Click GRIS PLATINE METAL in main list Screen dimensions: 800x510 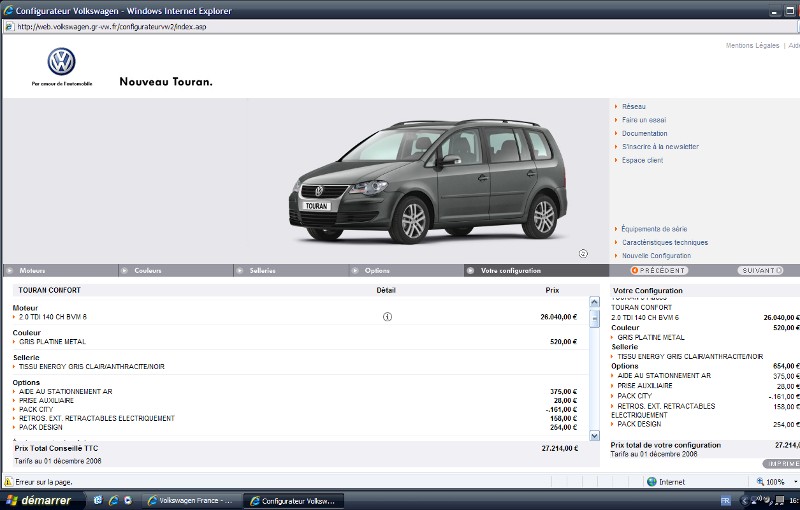tap(52, 342)
